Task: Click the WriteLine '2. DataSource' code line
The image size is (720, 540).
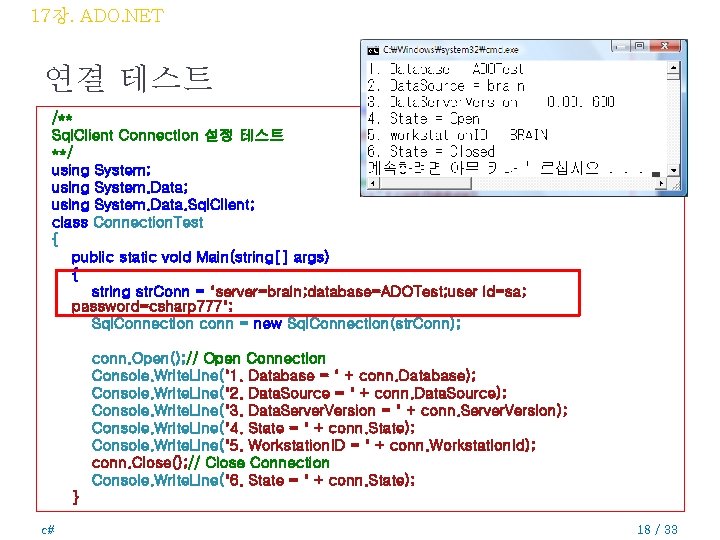Action: coord(298,393)
